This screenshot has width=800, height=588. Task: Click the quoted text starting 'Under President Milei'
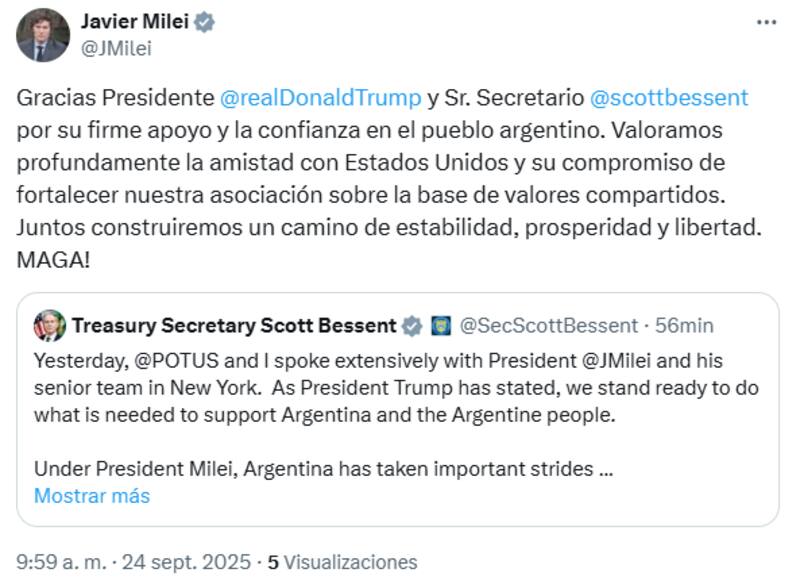[322, 470]
